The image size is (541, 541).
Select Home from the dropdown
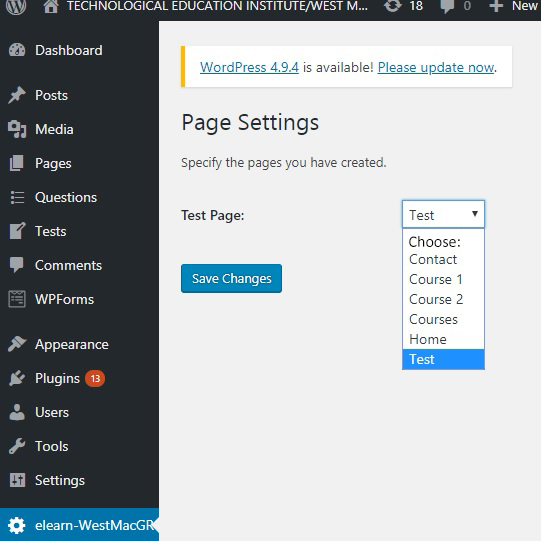443,340
